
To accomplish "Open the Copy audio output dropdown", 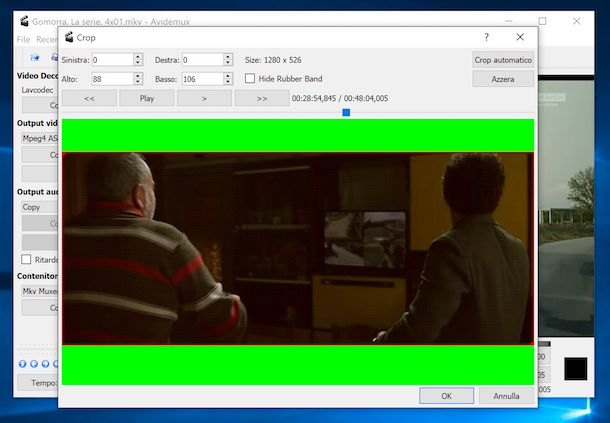I will point(40,207).
